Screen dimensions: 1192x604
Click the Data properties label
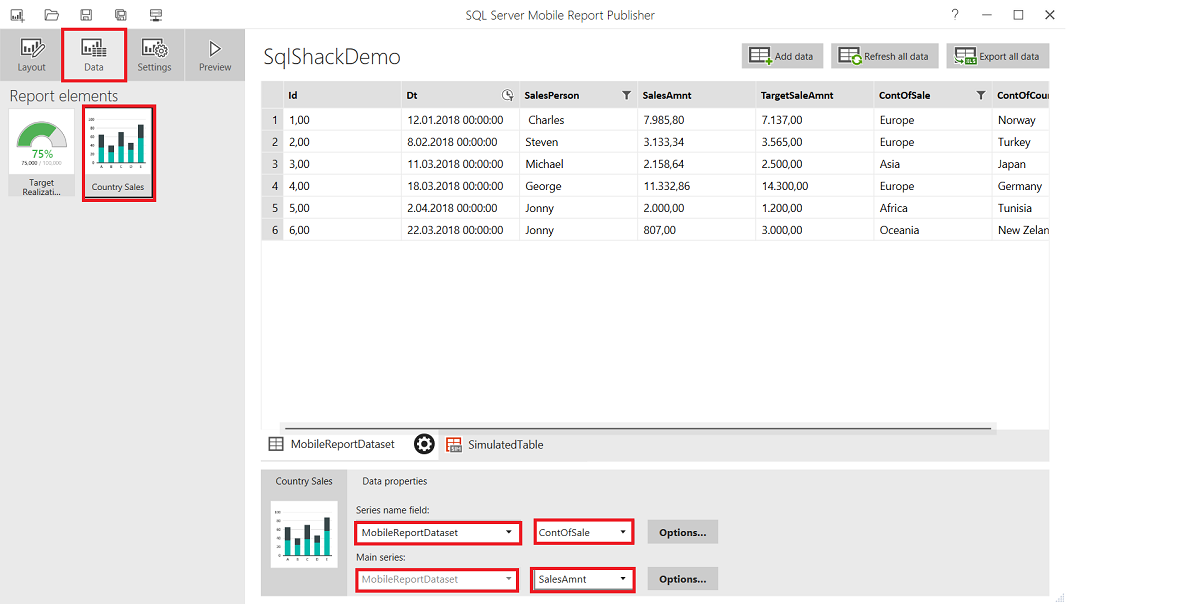395,481
